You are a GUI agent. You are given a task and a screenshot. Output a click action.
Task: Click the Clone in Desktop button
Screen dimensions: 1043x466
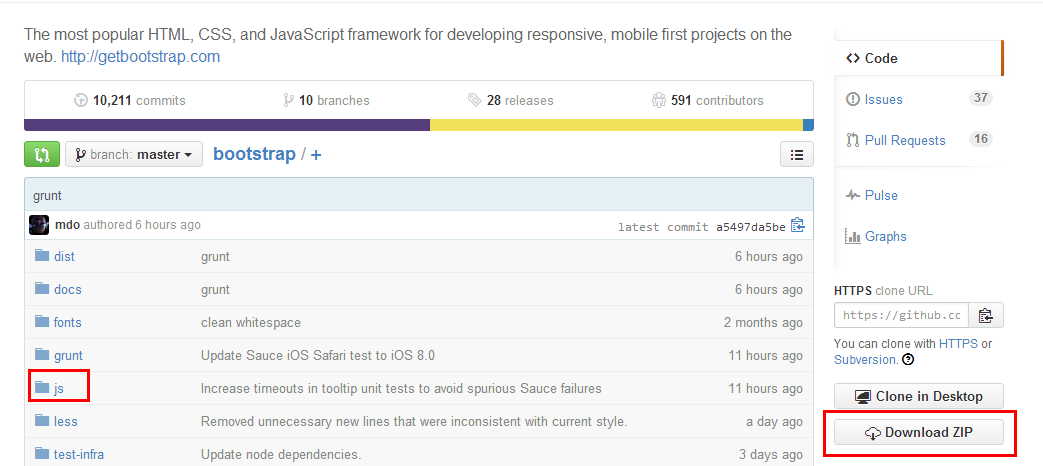(919, 396)
